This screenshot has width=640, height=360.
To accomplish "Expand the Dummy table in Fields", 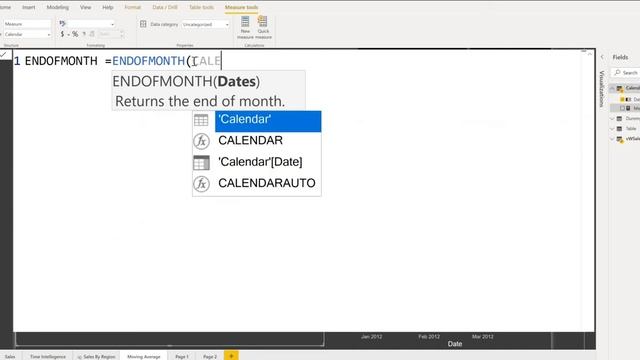I will [x=612, y=118].
